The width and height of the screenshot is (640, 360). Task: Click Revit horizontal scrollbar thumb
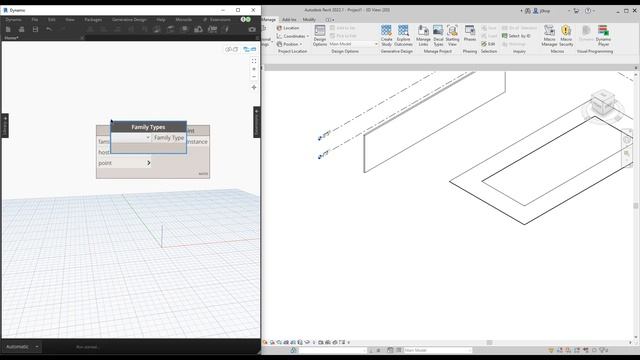(x=489, y=342)
